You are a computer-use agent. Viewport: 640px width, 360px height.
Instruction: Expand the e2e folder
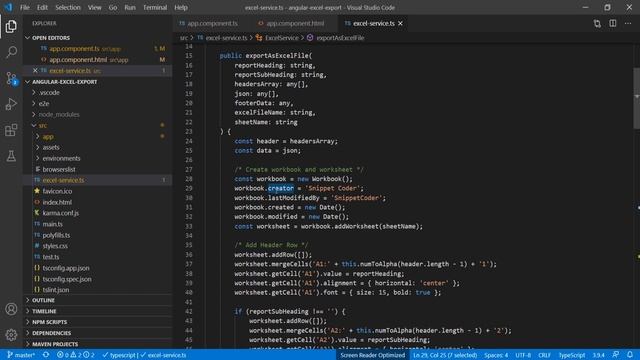44,104
